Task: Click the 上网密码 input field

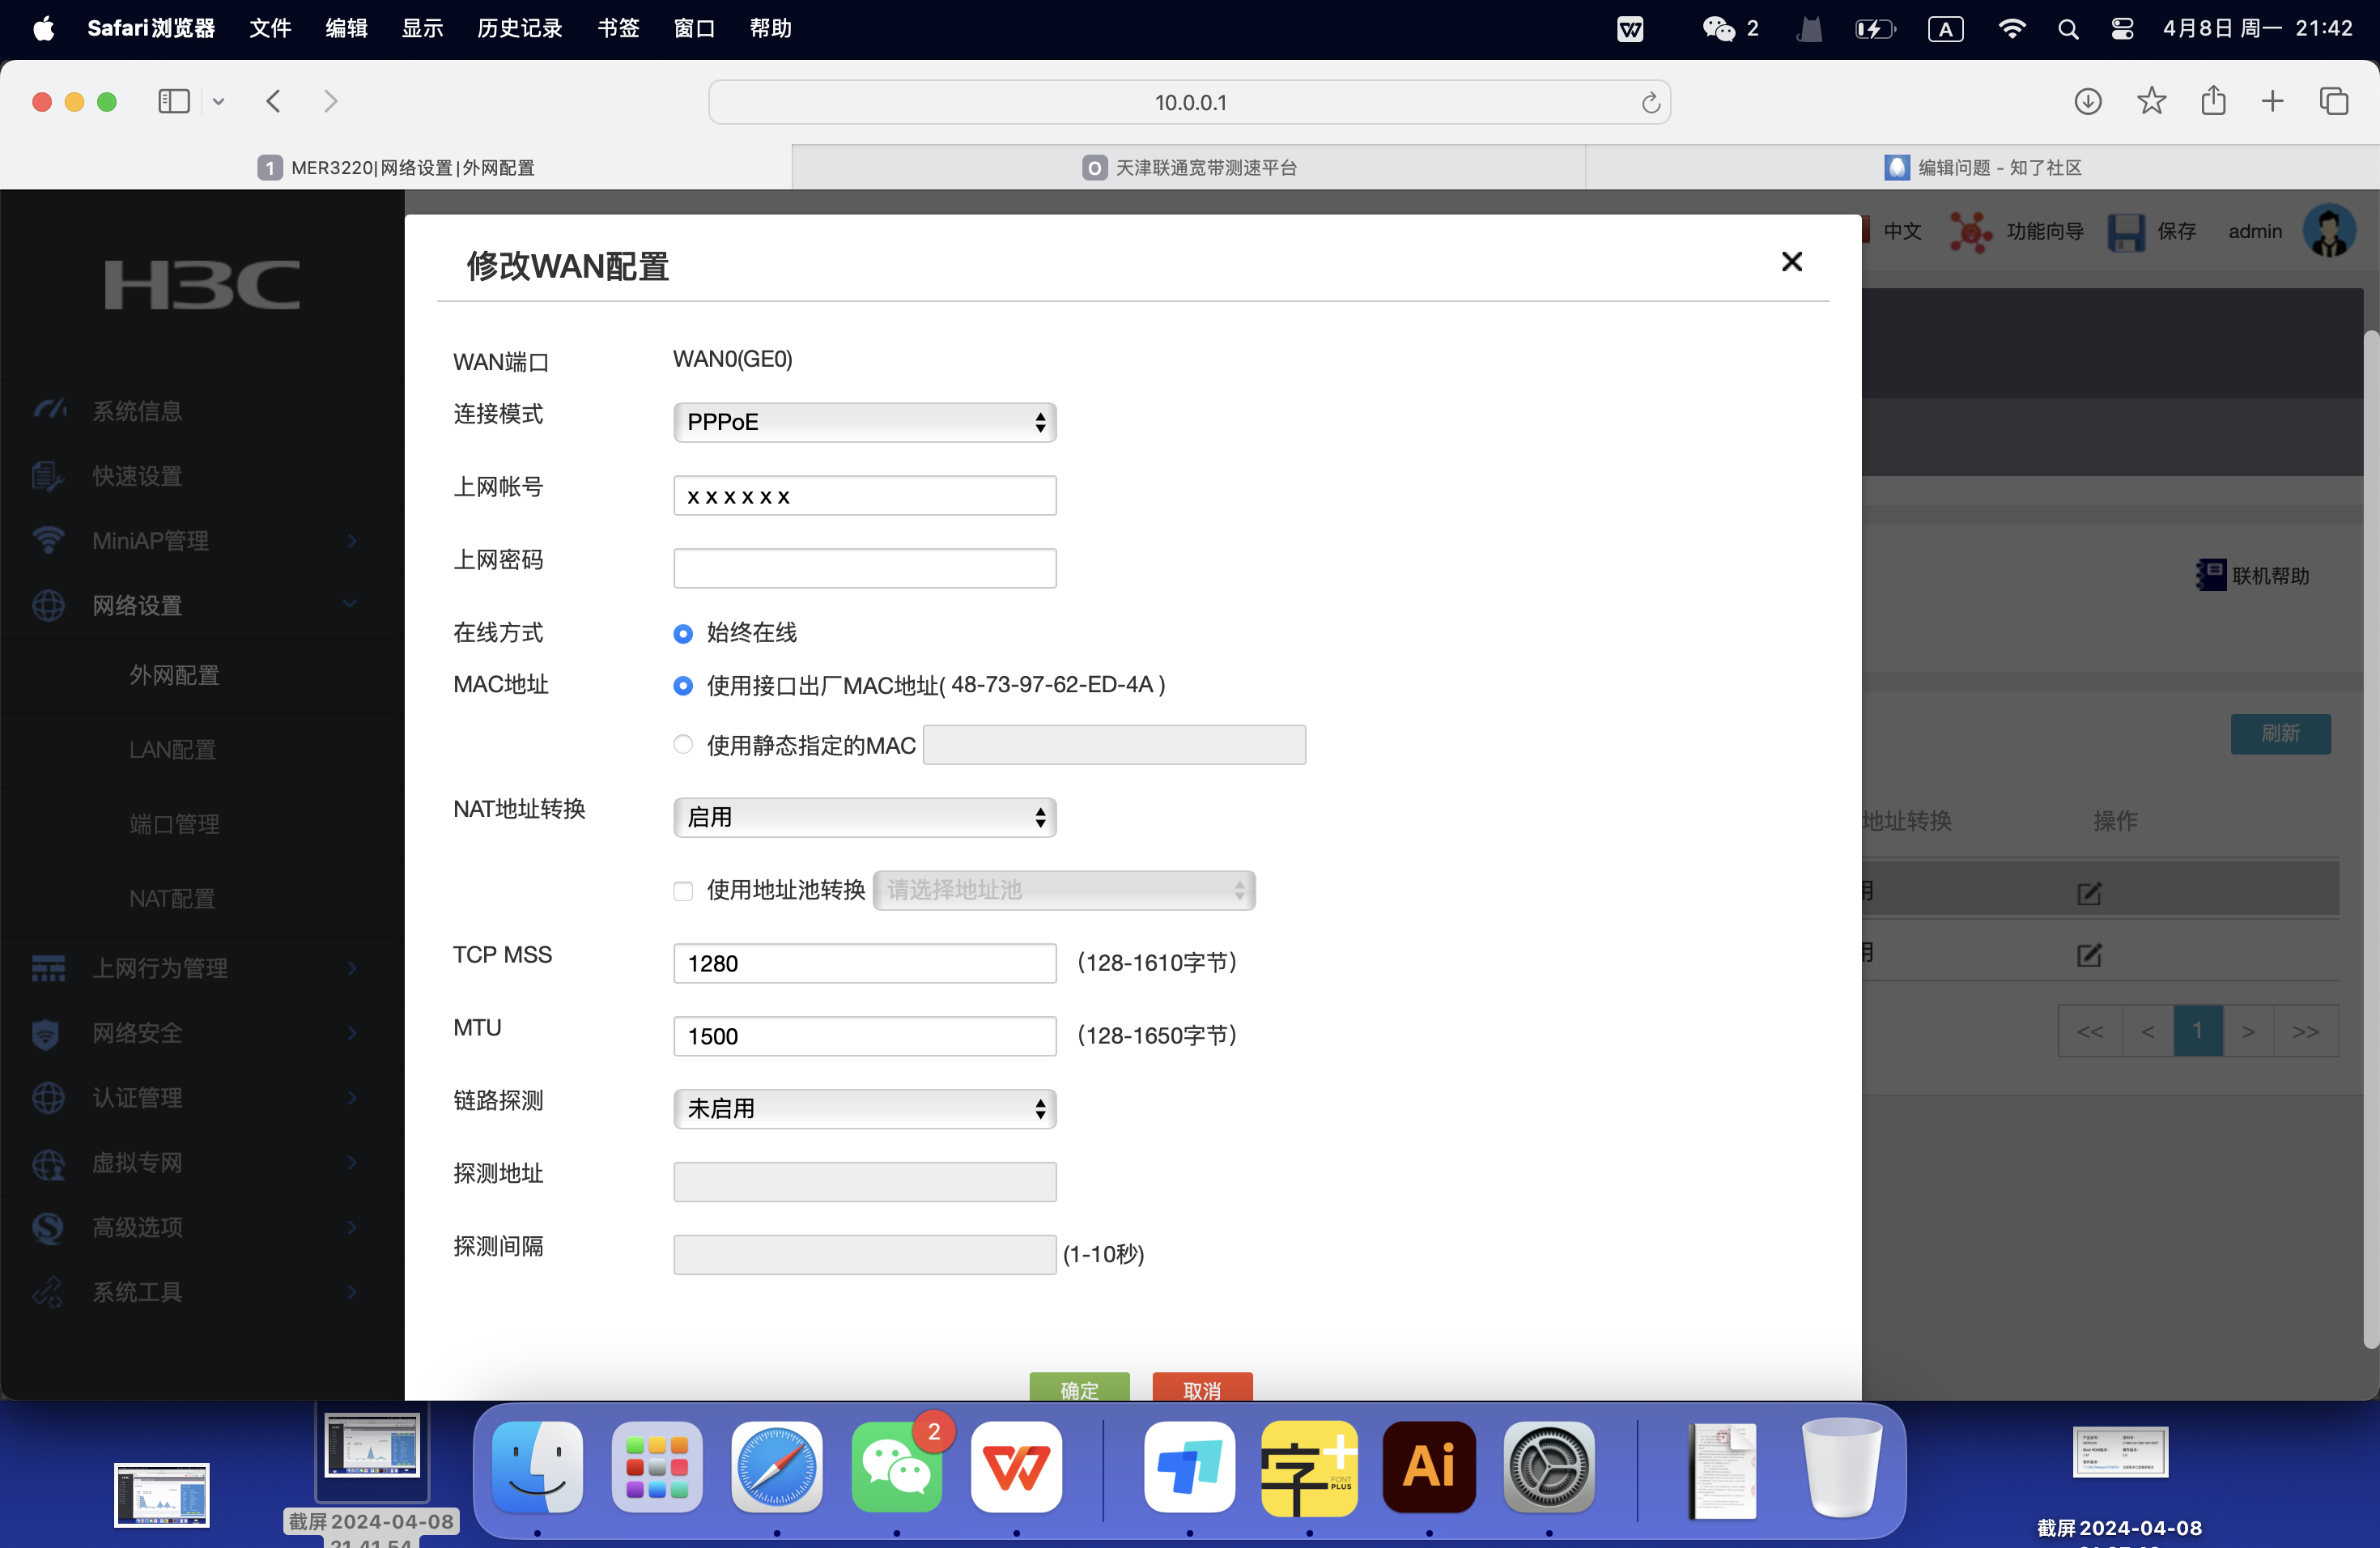Action: click(x=864, y=567)
